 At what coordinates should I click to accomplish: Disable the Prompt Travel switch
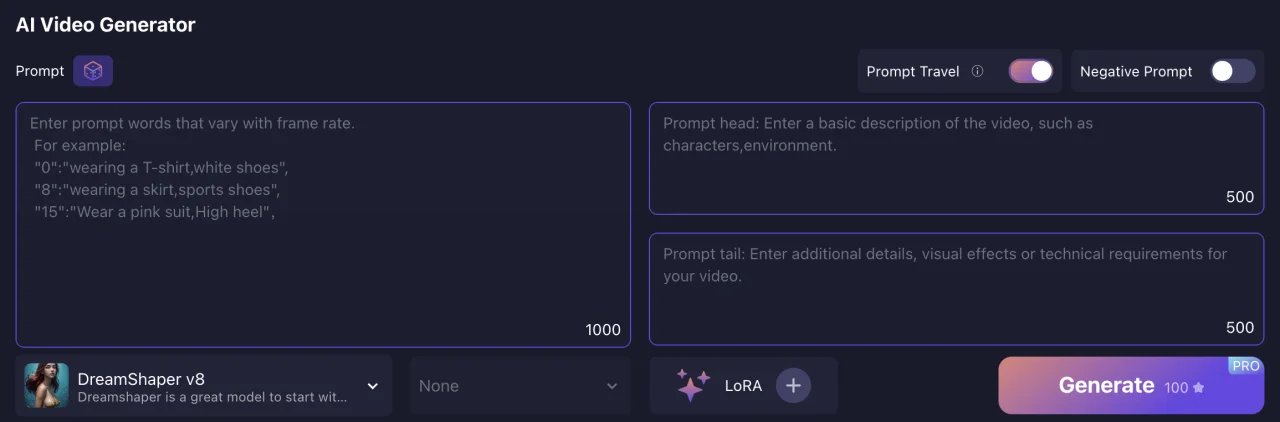tap(1031, 71)
